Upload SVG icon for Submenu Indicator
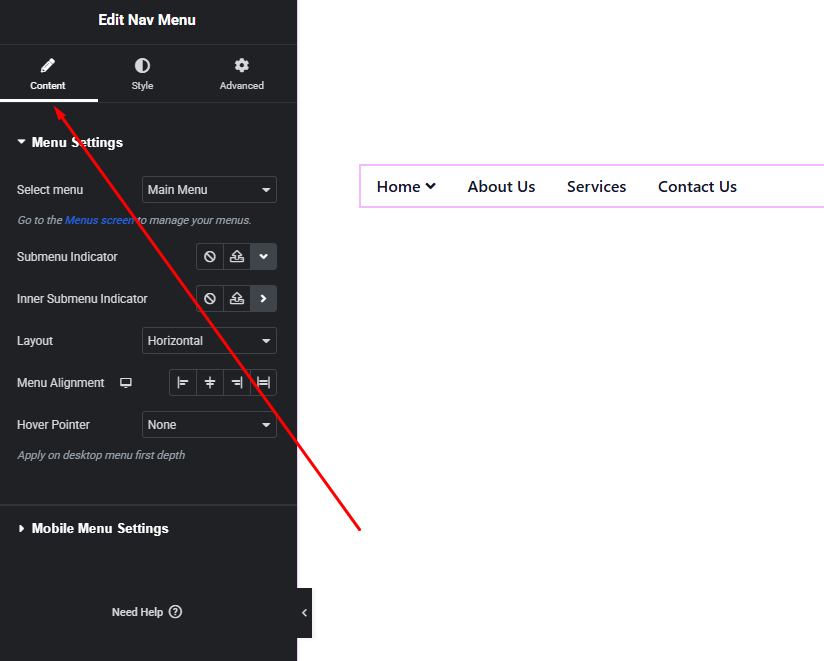This screenshot has width=824, height=661. point(237,257)
